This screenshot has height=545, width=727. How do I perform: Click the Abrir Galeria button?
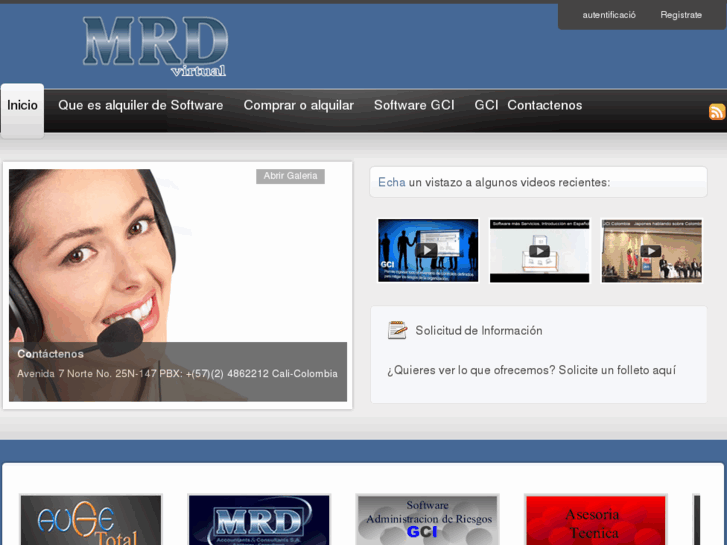tap(290, 176)
